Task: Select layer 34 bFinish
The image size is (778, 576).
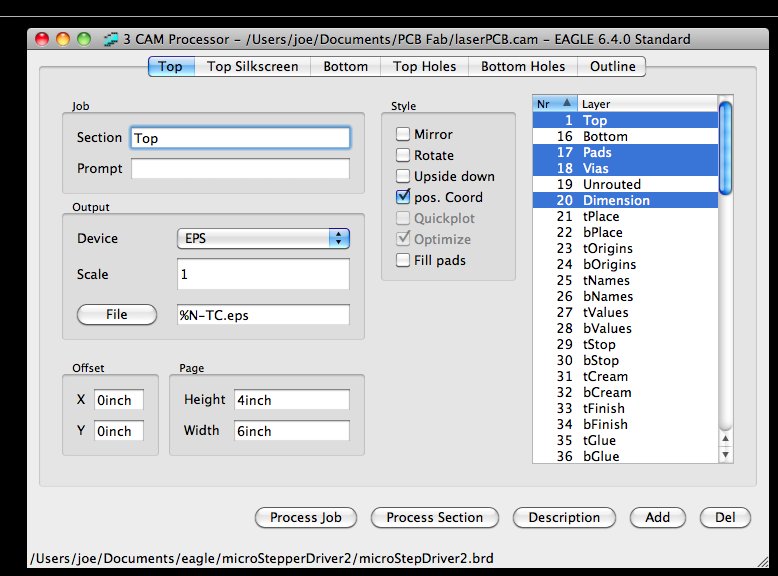Action: click(625, 424)
